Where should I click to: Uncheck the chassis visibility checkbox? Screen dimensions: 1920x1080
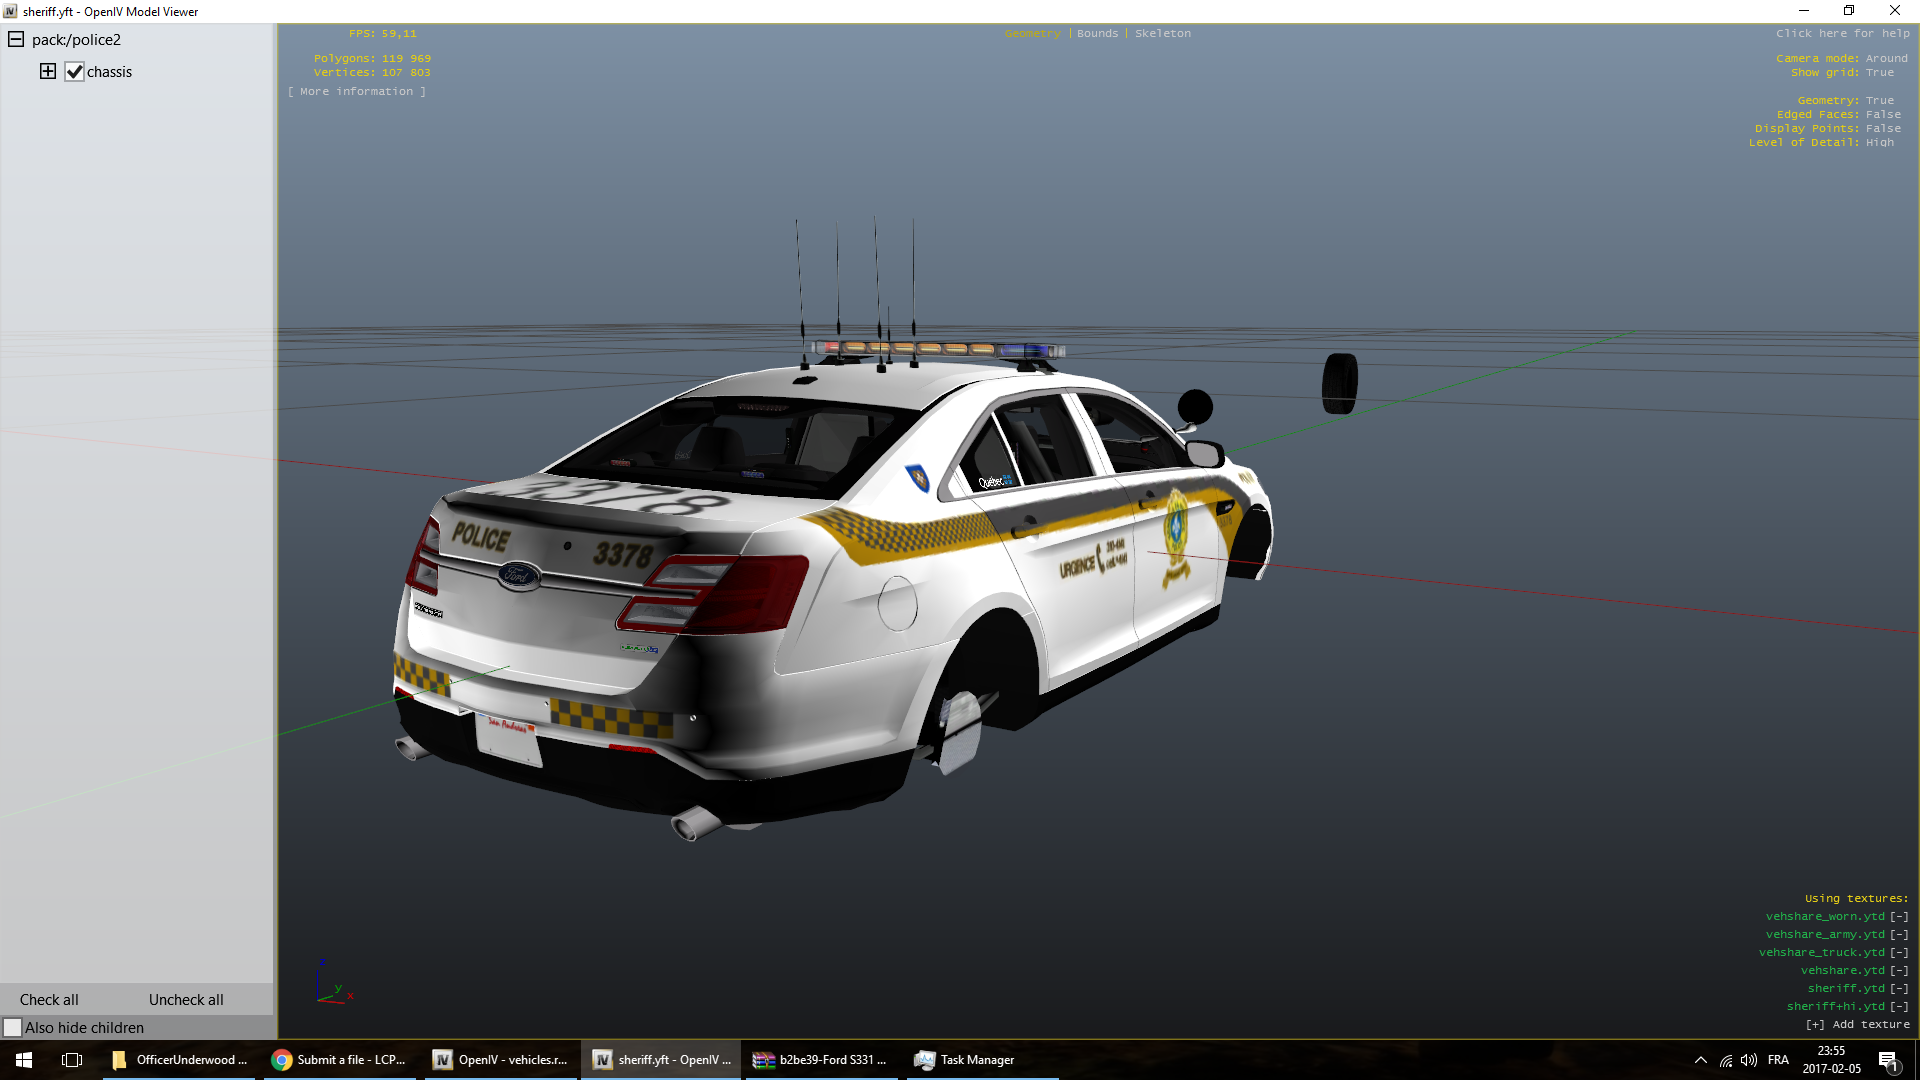(x=75, y=72)
